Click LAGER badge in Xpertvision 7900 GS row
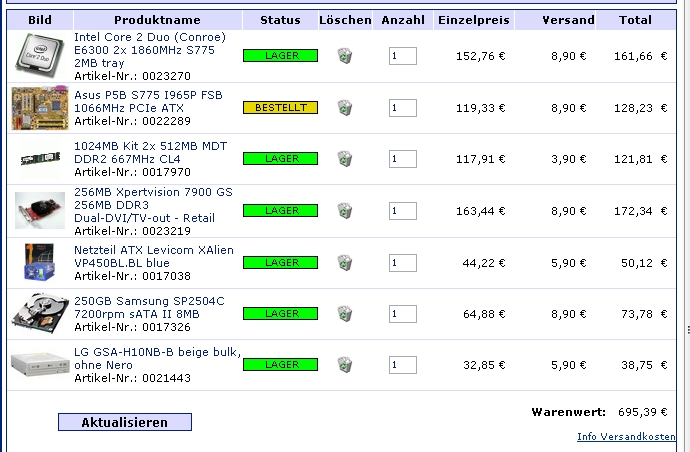Screen dimensions: 690x452 tap(280, 210)
